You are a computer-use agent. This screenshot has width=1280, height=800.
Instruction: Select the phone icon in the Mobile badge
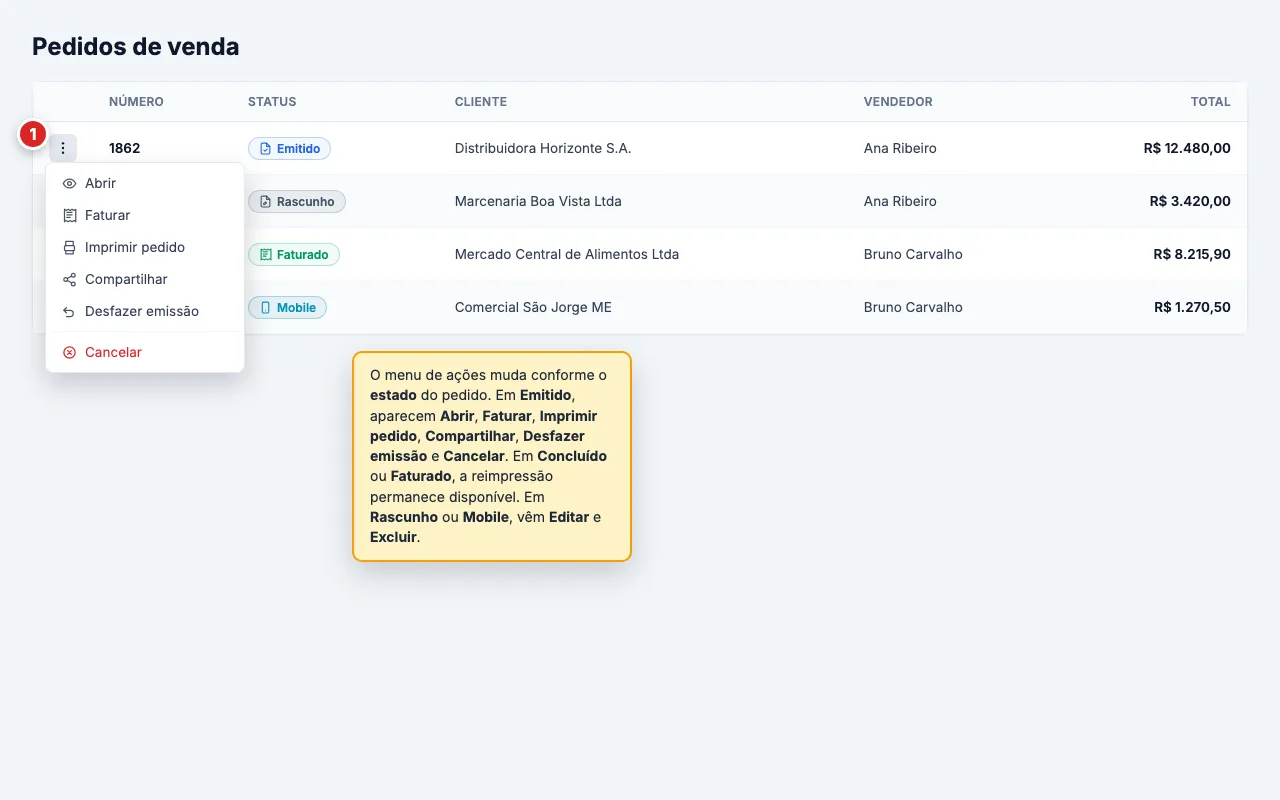pos(265,308)
